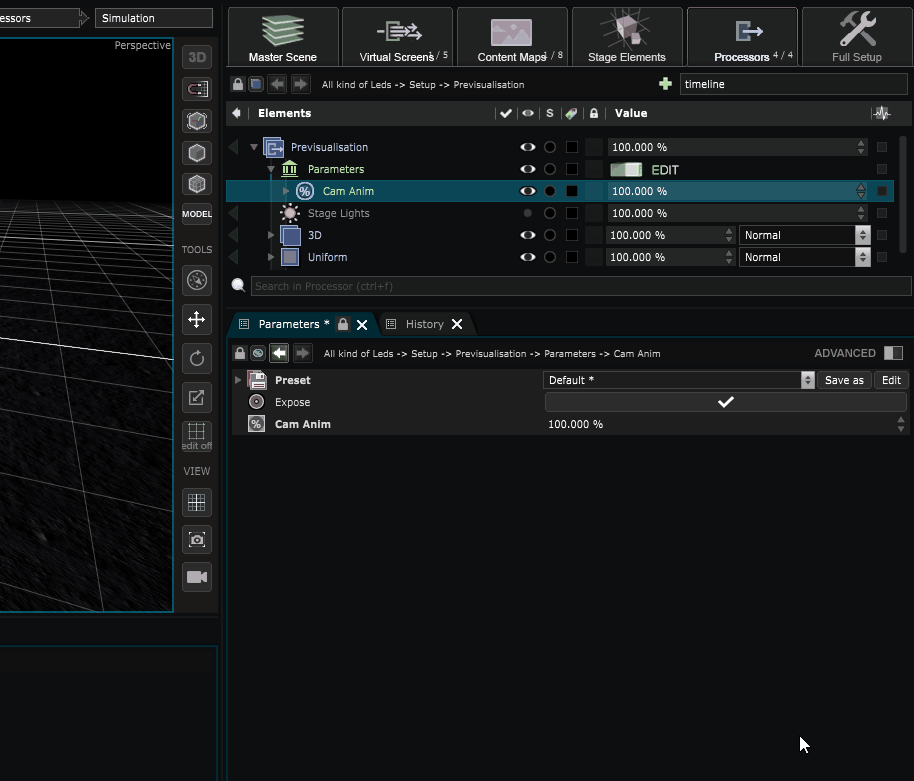Click the lock icon in processor breadcrumb bar
This screenshot has height=781, width=914.
238,84
